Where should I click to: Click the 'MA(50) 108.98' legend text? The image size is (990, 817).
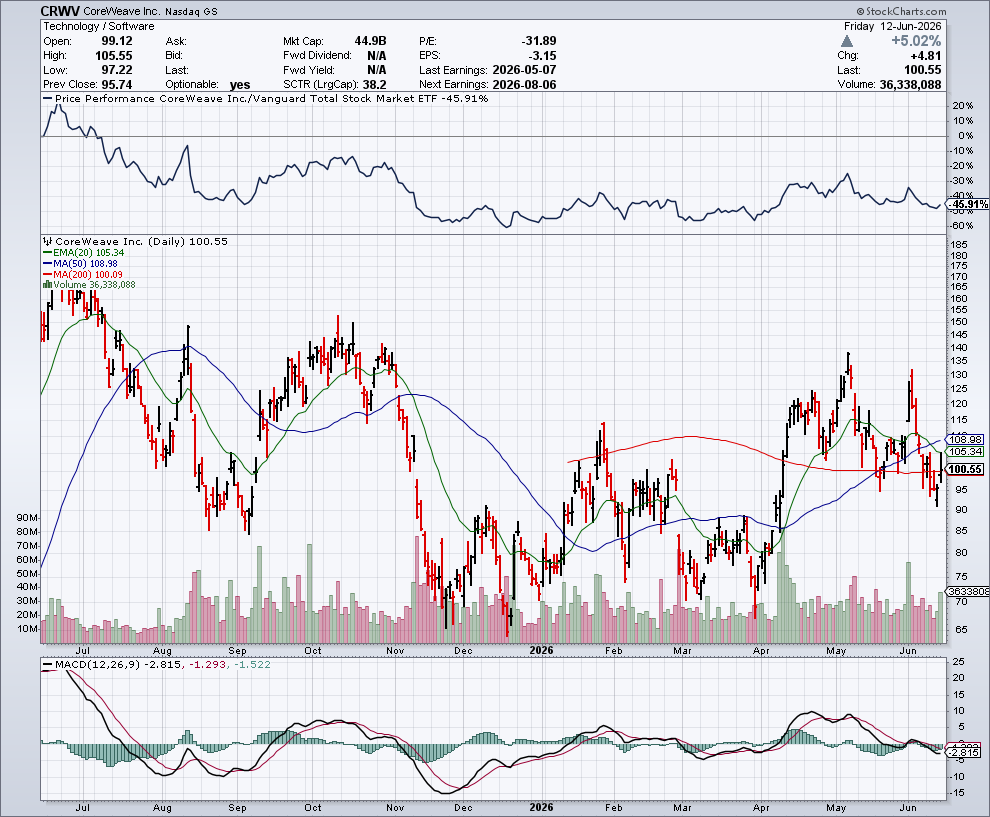[x=85, y=263]
